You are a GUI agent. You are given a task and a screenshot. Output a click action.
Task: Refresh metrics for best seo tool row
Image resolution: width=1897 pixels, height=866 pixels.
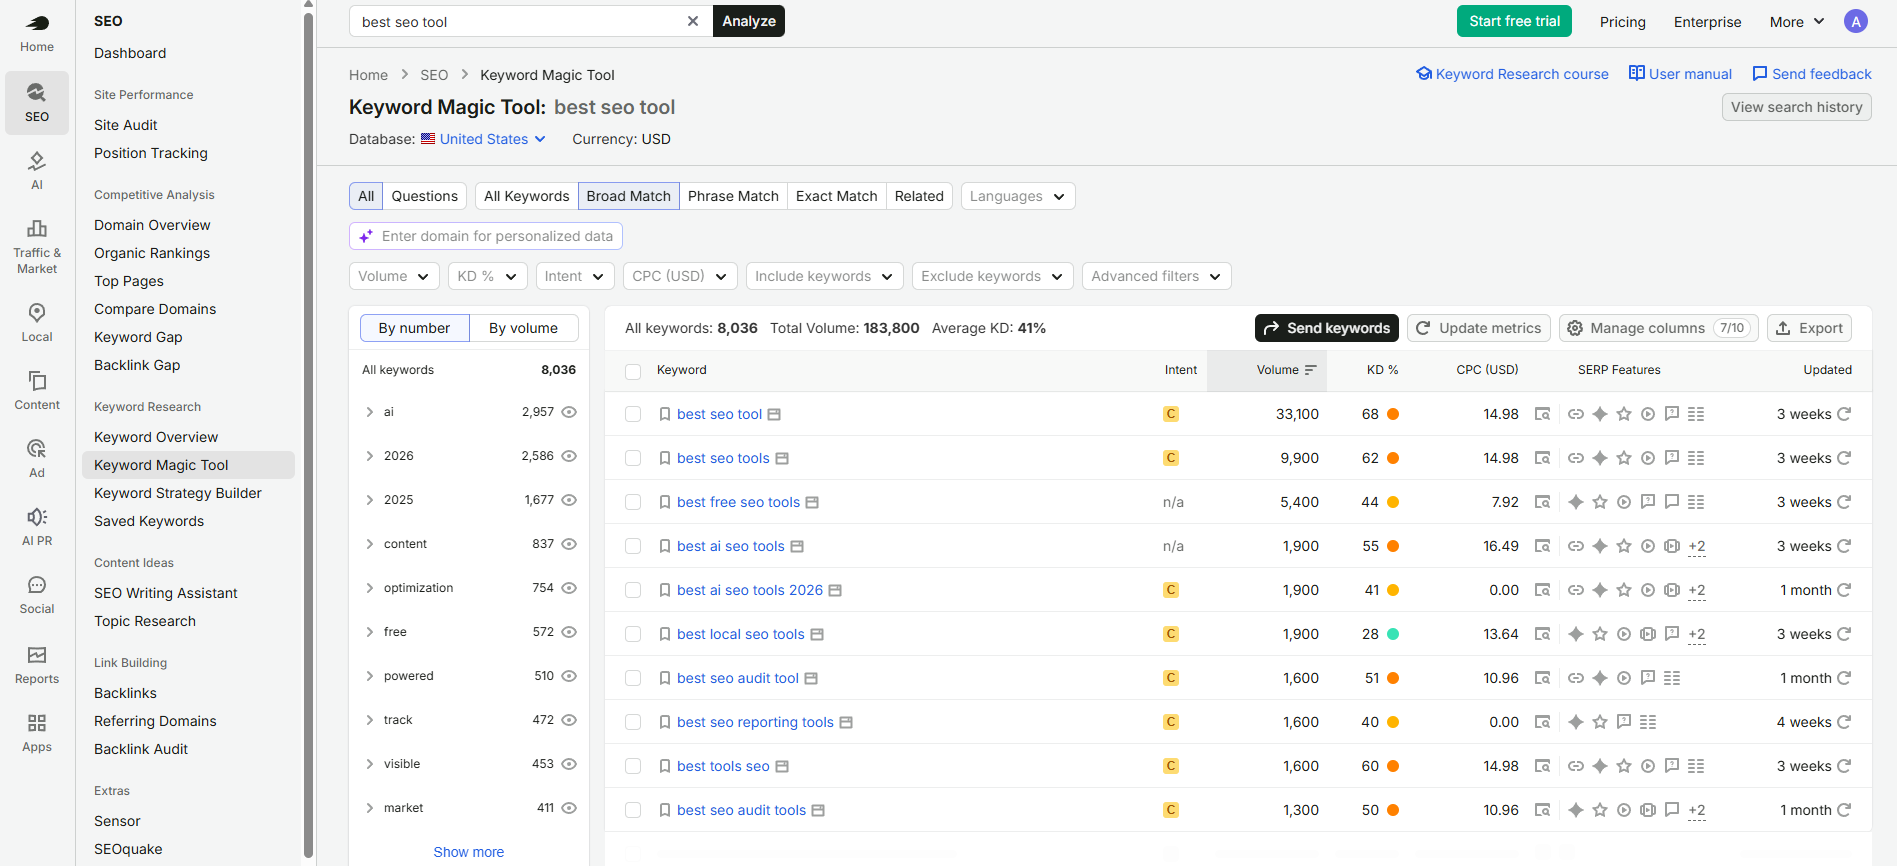[1845, 414]
